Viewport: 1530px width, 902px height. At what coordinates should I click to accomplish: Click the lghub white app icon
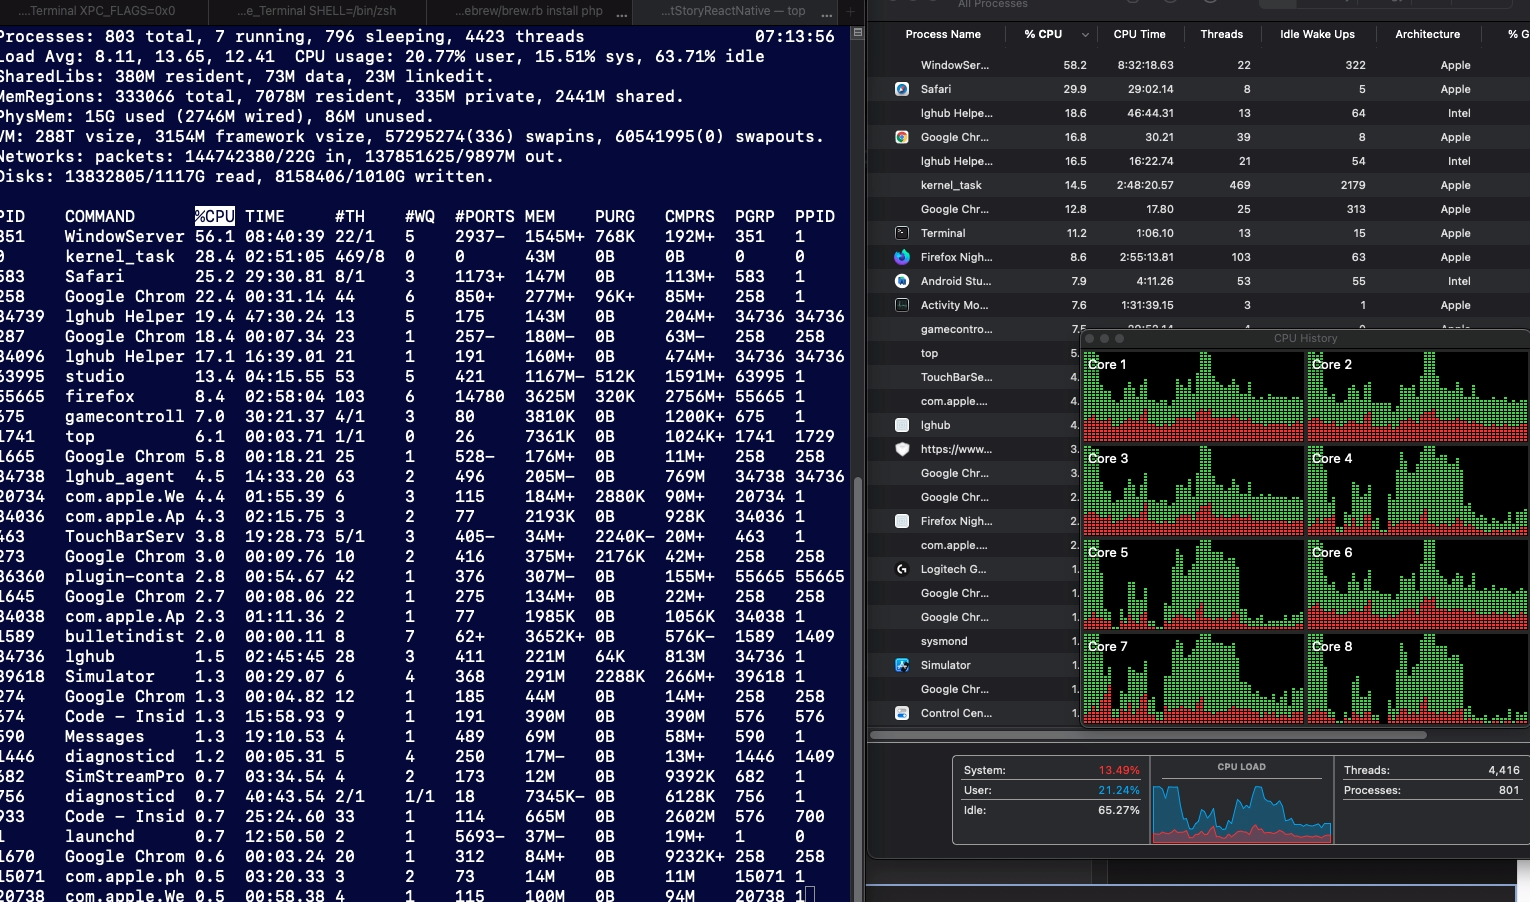tap(902, 425)
